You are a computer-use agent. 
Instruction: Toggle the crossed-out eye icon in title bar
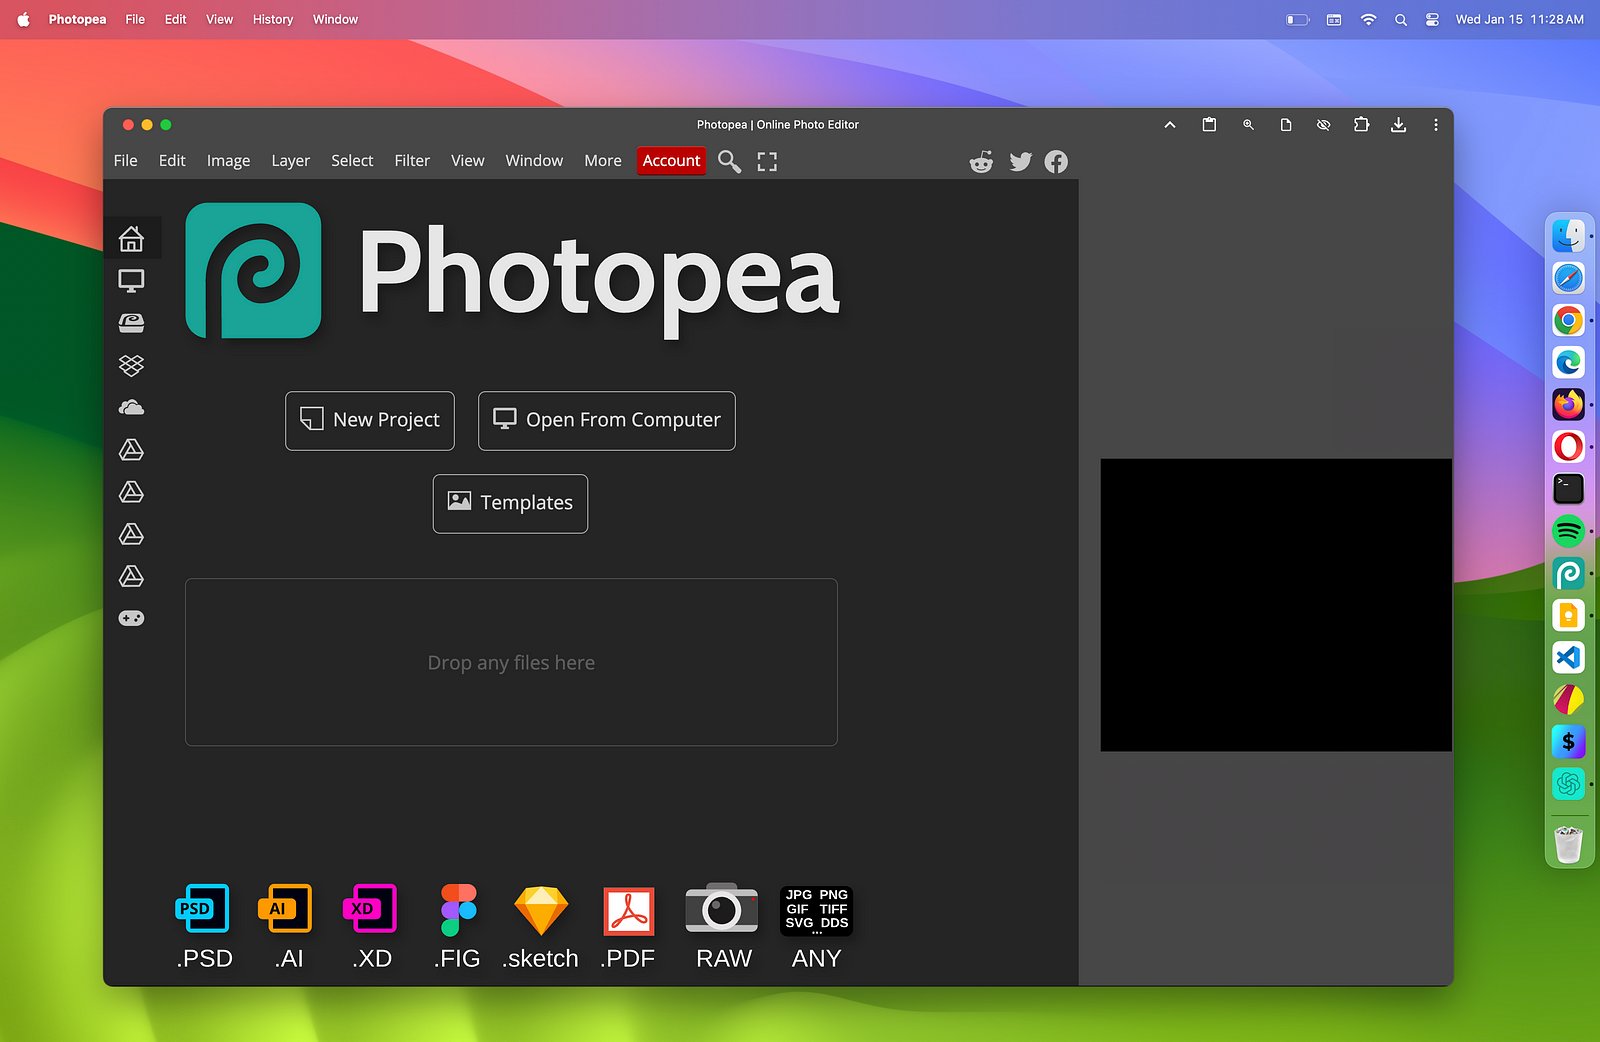[1323, 125]
